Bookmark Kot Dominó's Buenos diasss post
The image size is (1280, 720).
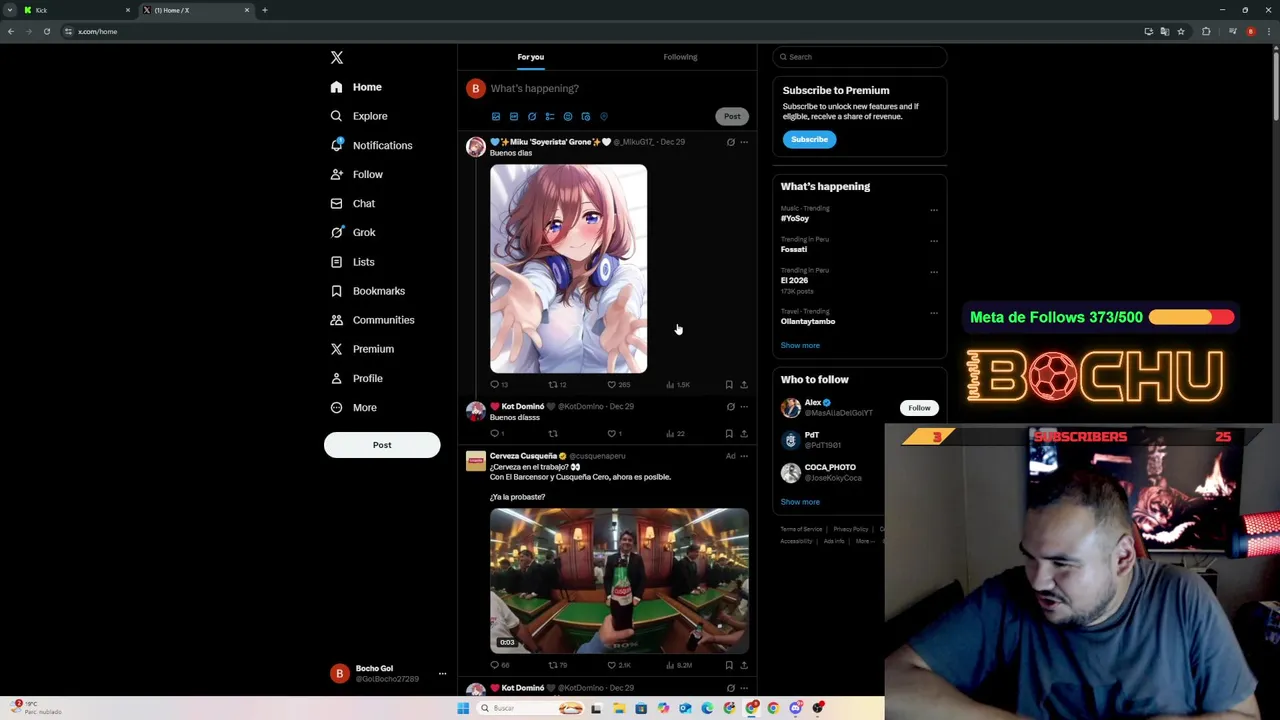point(729,433)
